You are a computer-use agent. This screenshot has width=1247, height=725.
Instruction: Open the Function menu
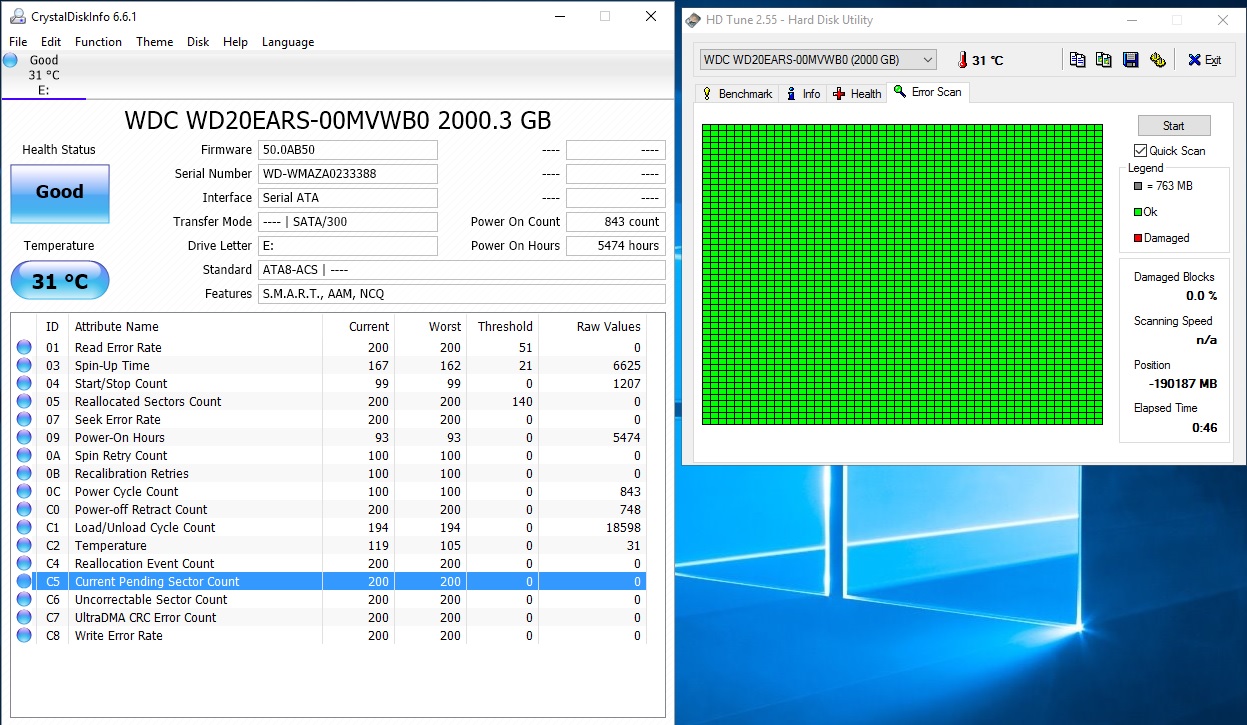click(98, 42)
